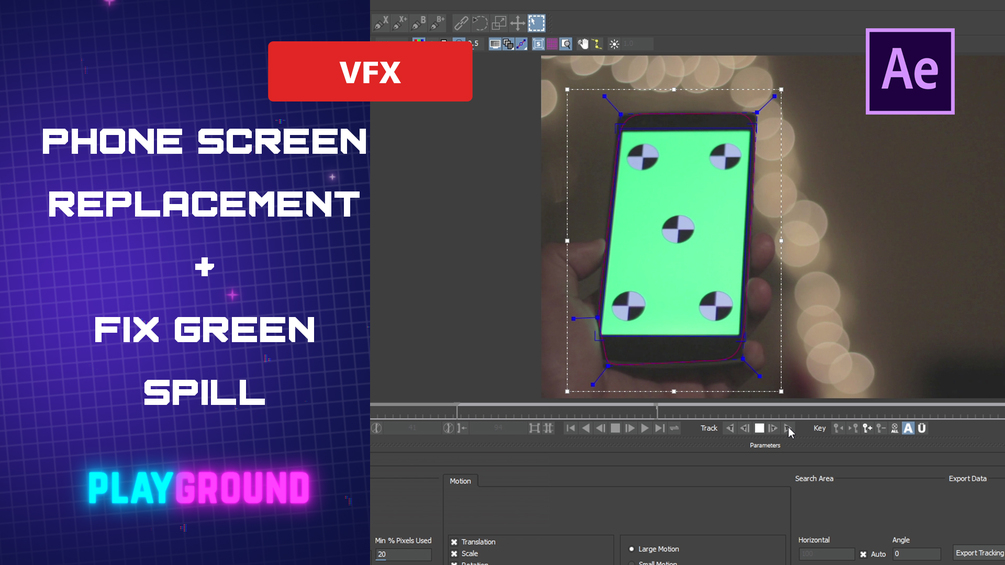Toggle the Autokey A button
Viewport: 1005px width, 565px height.
[908, 428]
